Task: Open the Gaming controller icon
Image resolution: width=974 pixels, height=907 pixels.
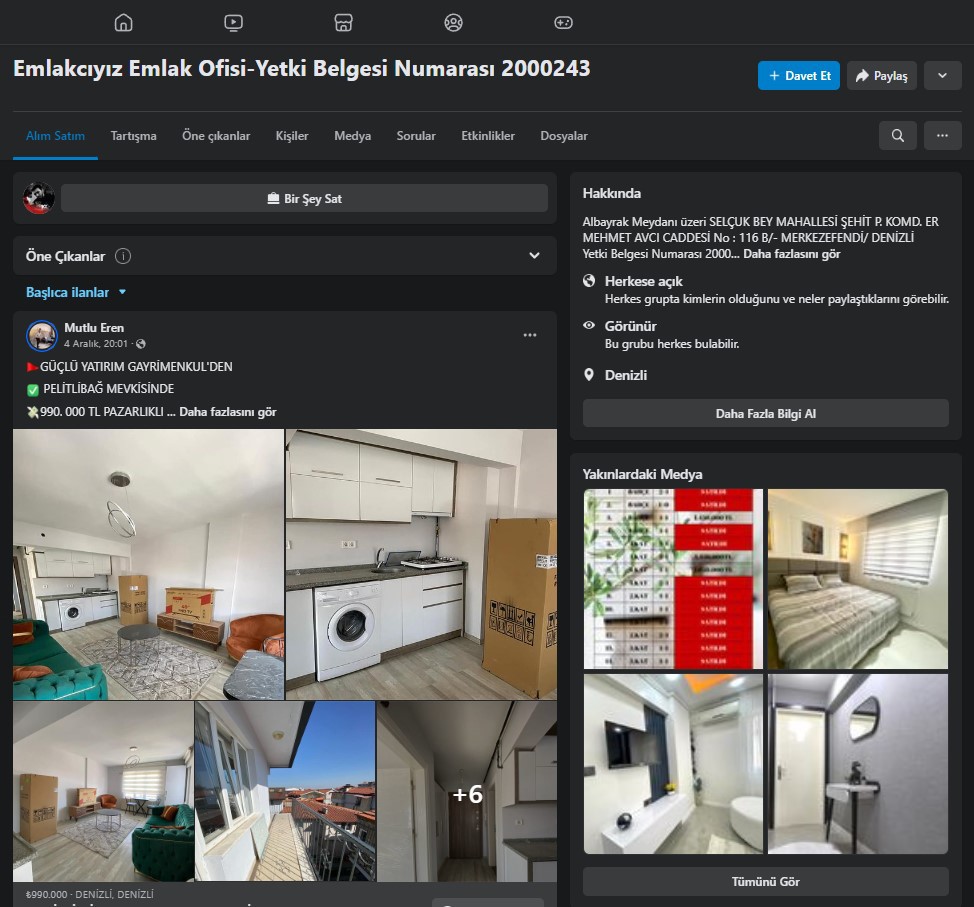Action: click(x=563, y=22)
